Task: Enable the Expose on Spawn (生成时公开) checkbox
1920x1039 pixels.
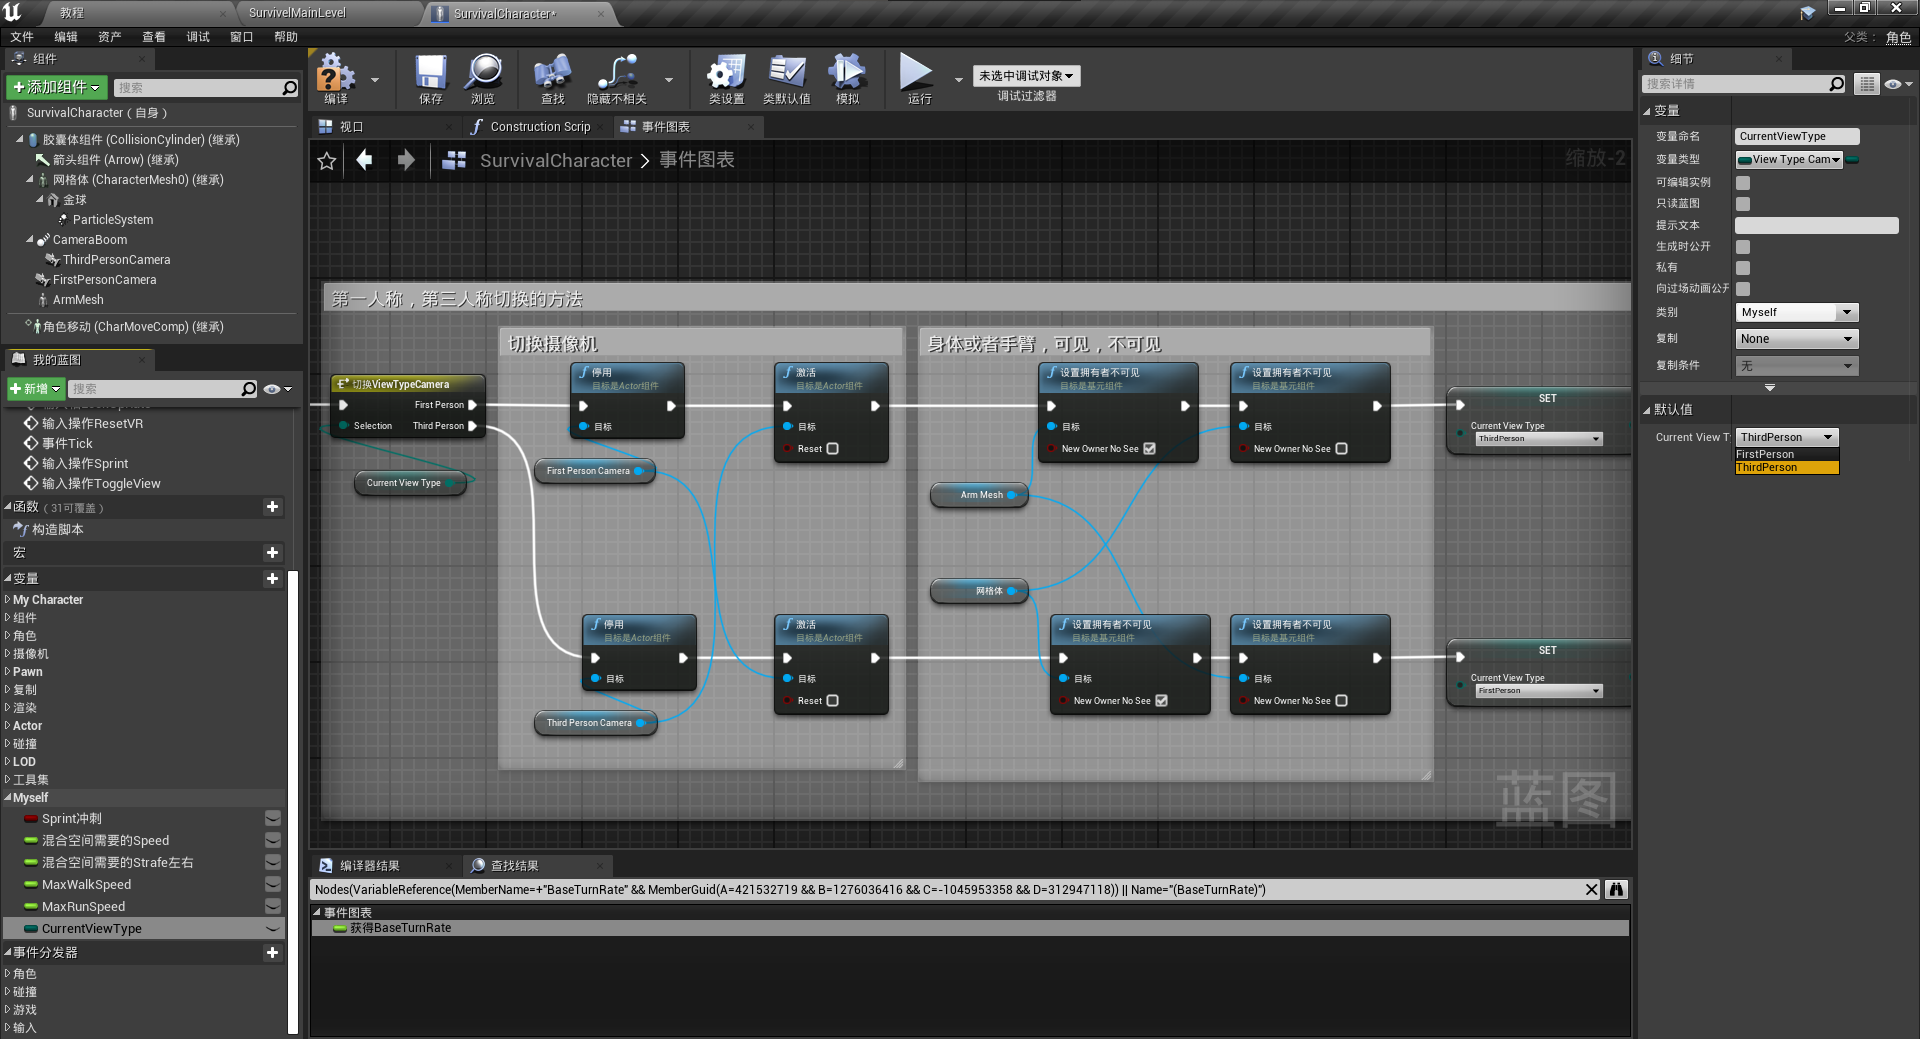Action: pos(1743,247)
